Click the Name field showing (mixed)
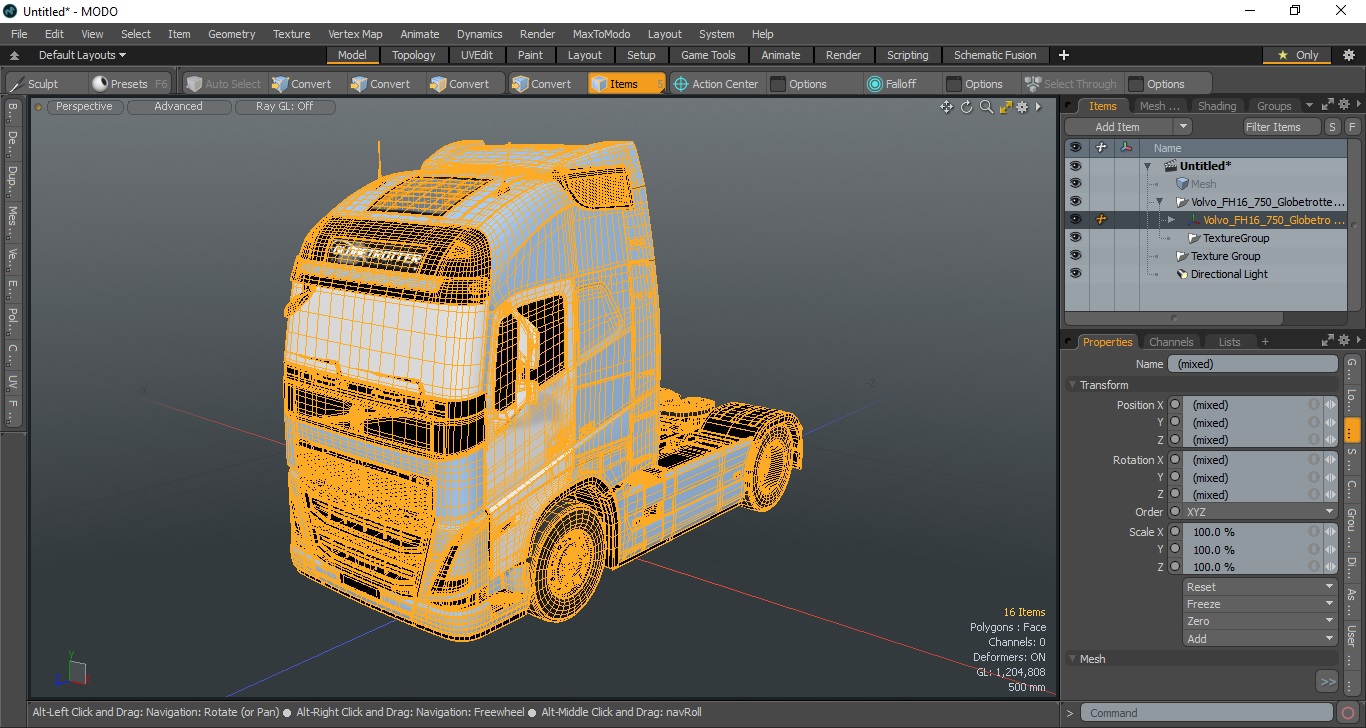Screen dimensions: 1366x728 coord(1253,364)
